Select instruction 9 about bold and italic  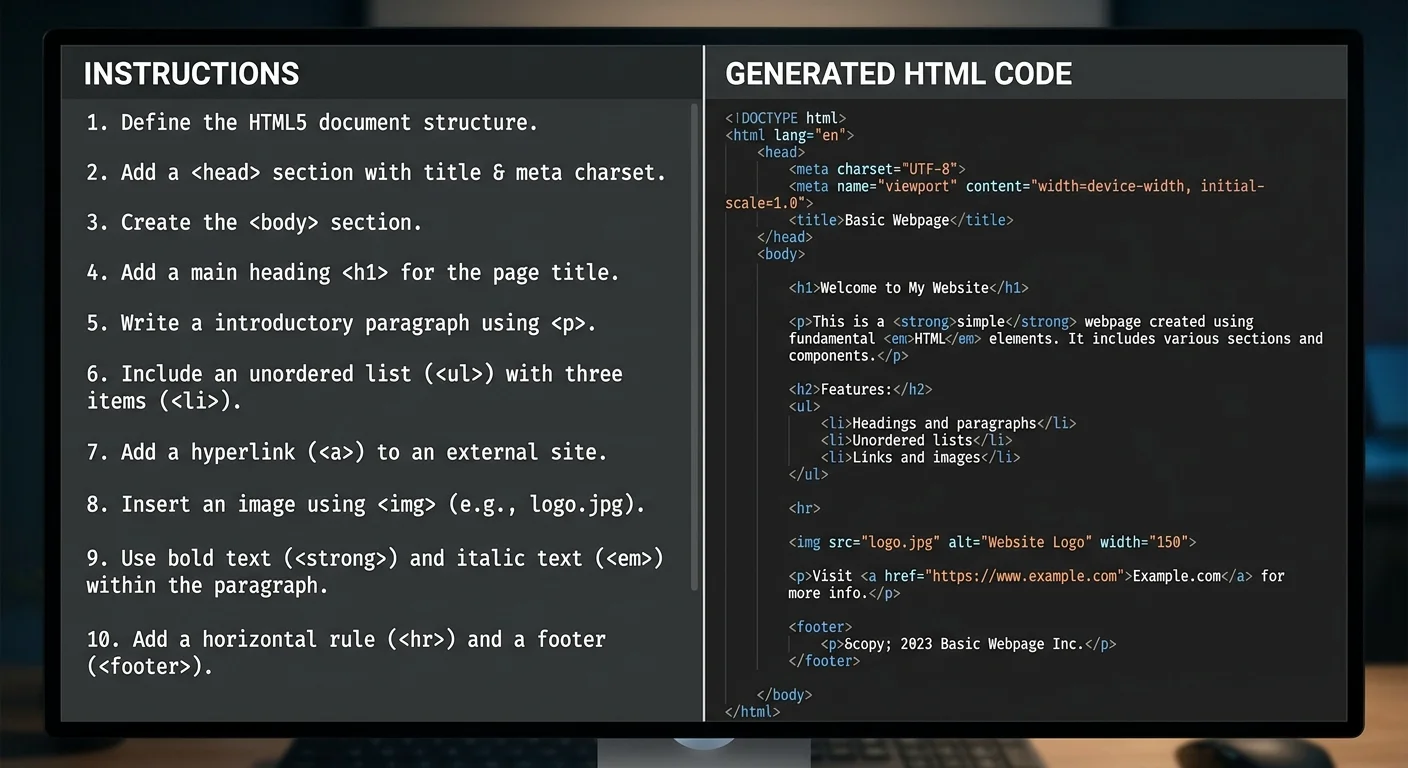[375, 571]
